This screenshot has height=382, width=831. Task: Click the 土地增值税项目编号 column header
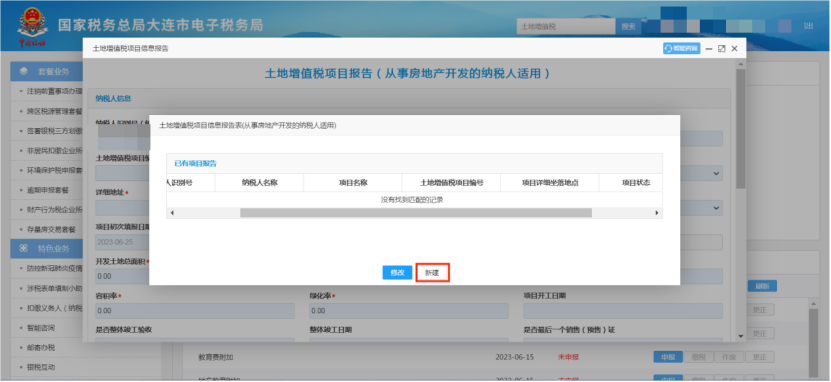(x=452, y=183)
